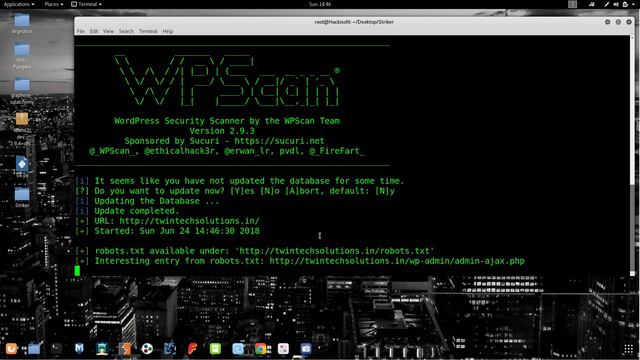Expand the Places dropdown in top panel
Viewport: 640px width, 360px height.
click(x=53, y=4)
